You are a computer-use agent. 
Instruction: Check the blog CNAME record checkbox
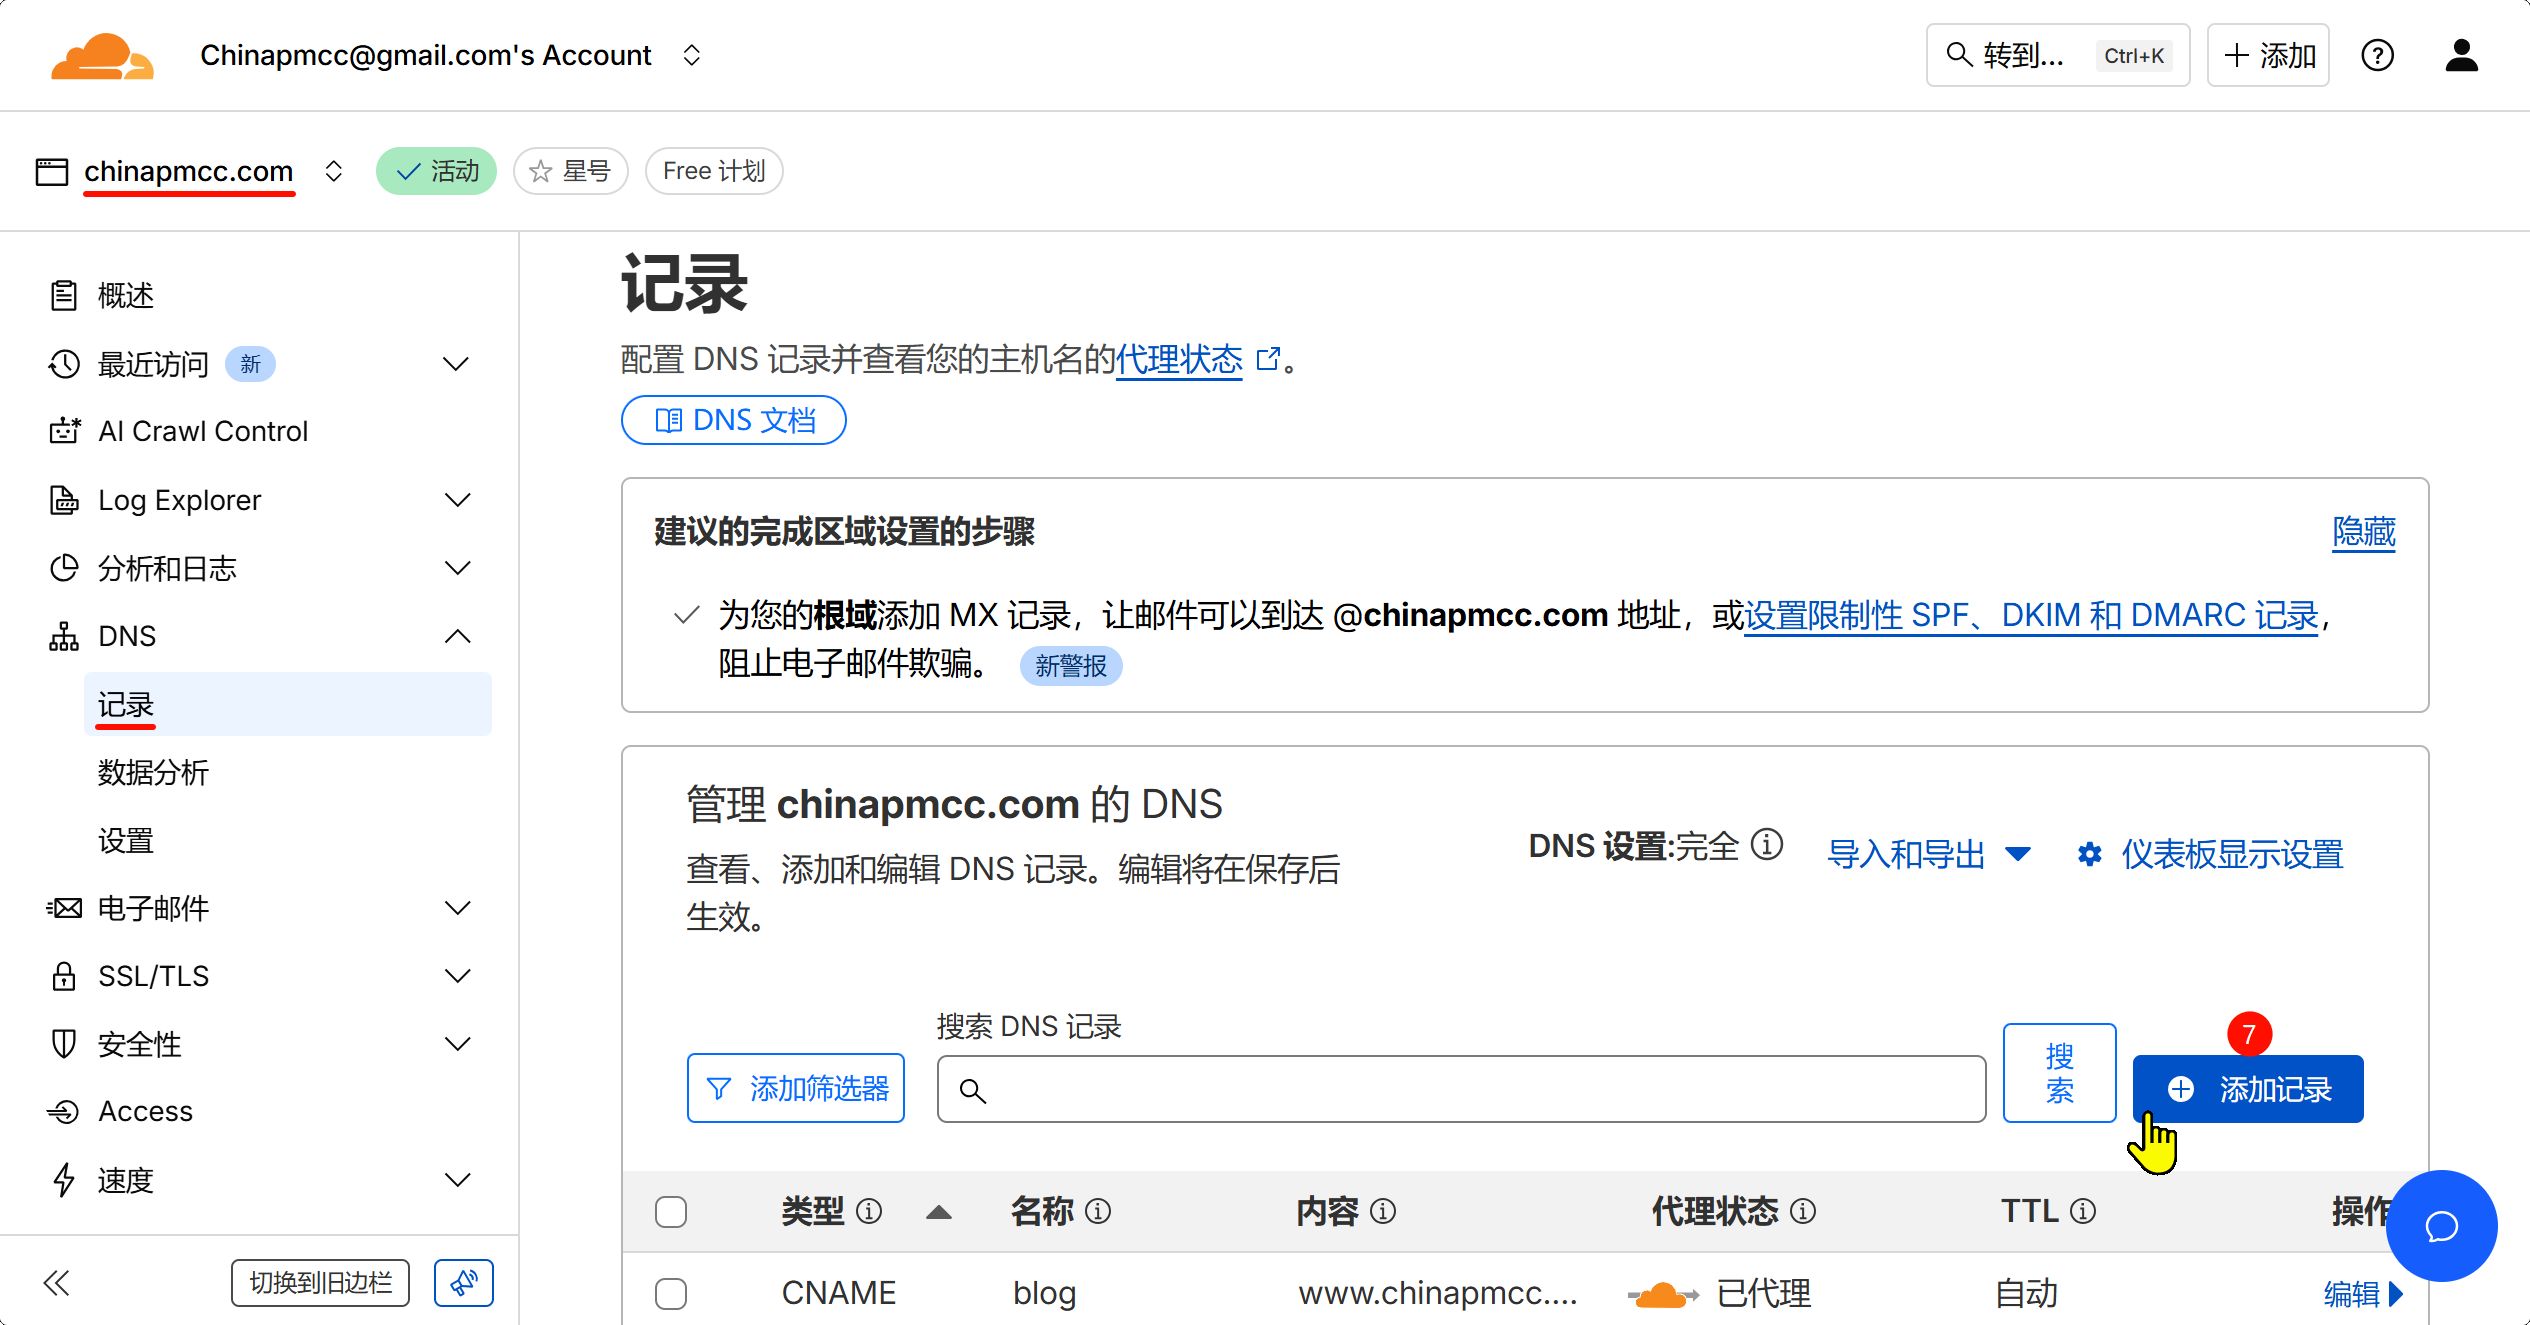(x=671, y=1293)
